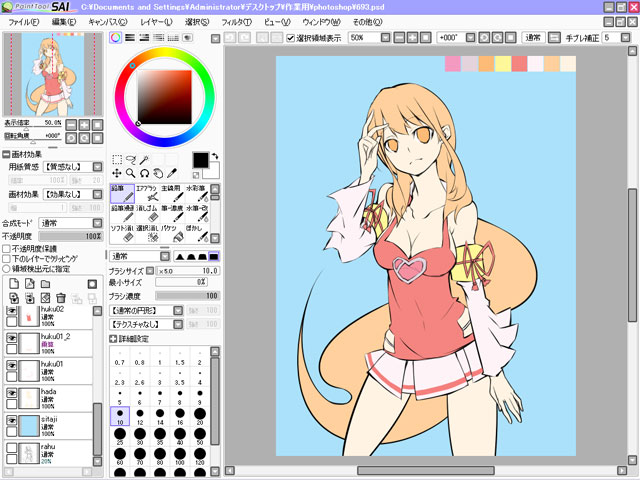This screenshot has width=640, height=480.
Task: Select the rectangular selection tool
Action: 117,160
